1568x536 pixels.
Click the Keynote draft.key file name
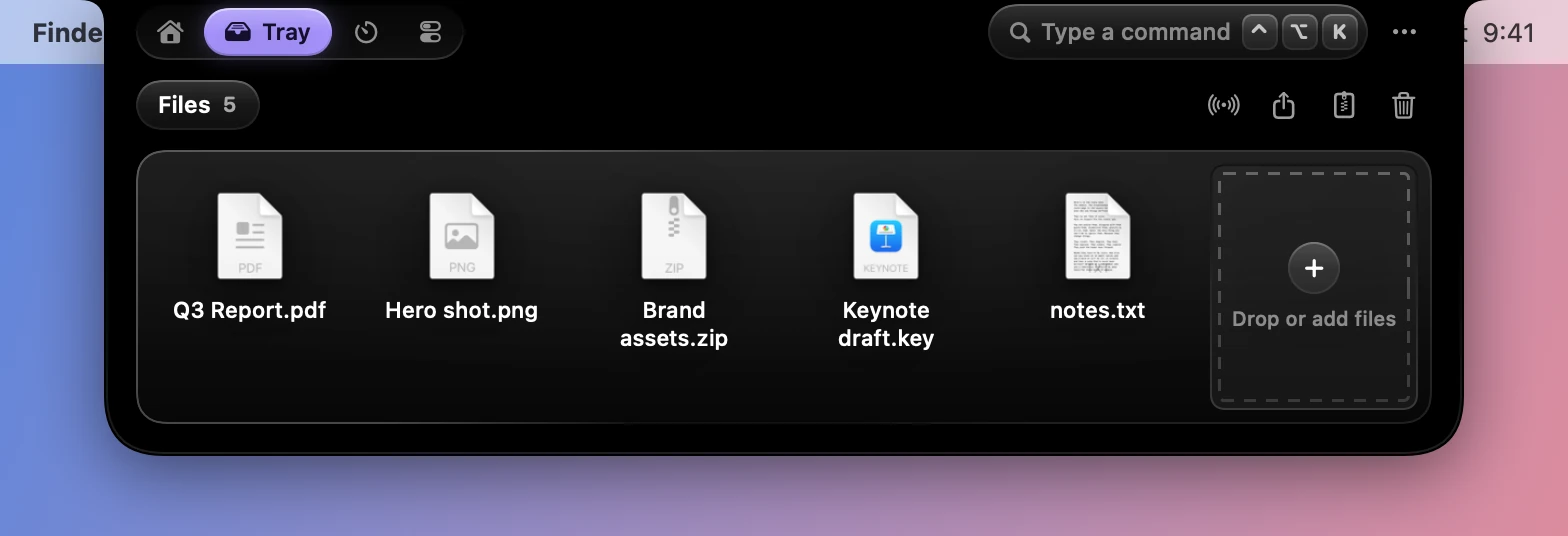click(886, 324)
